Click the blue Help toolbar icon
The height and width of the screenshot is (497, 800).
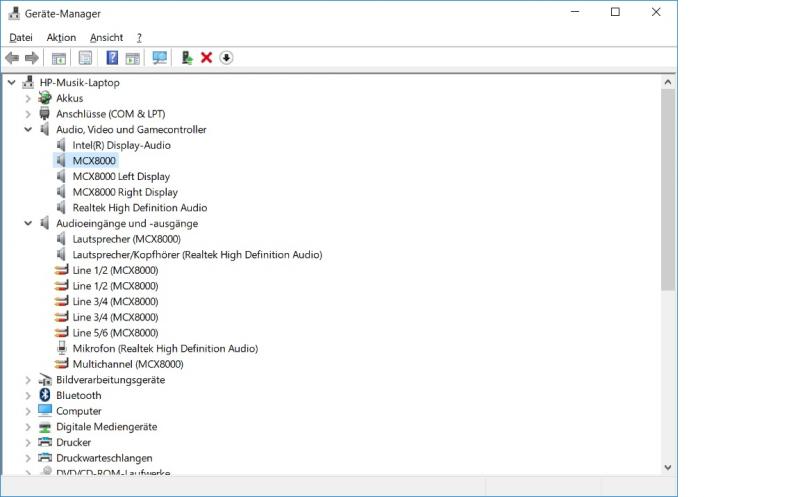coord(112,58)
